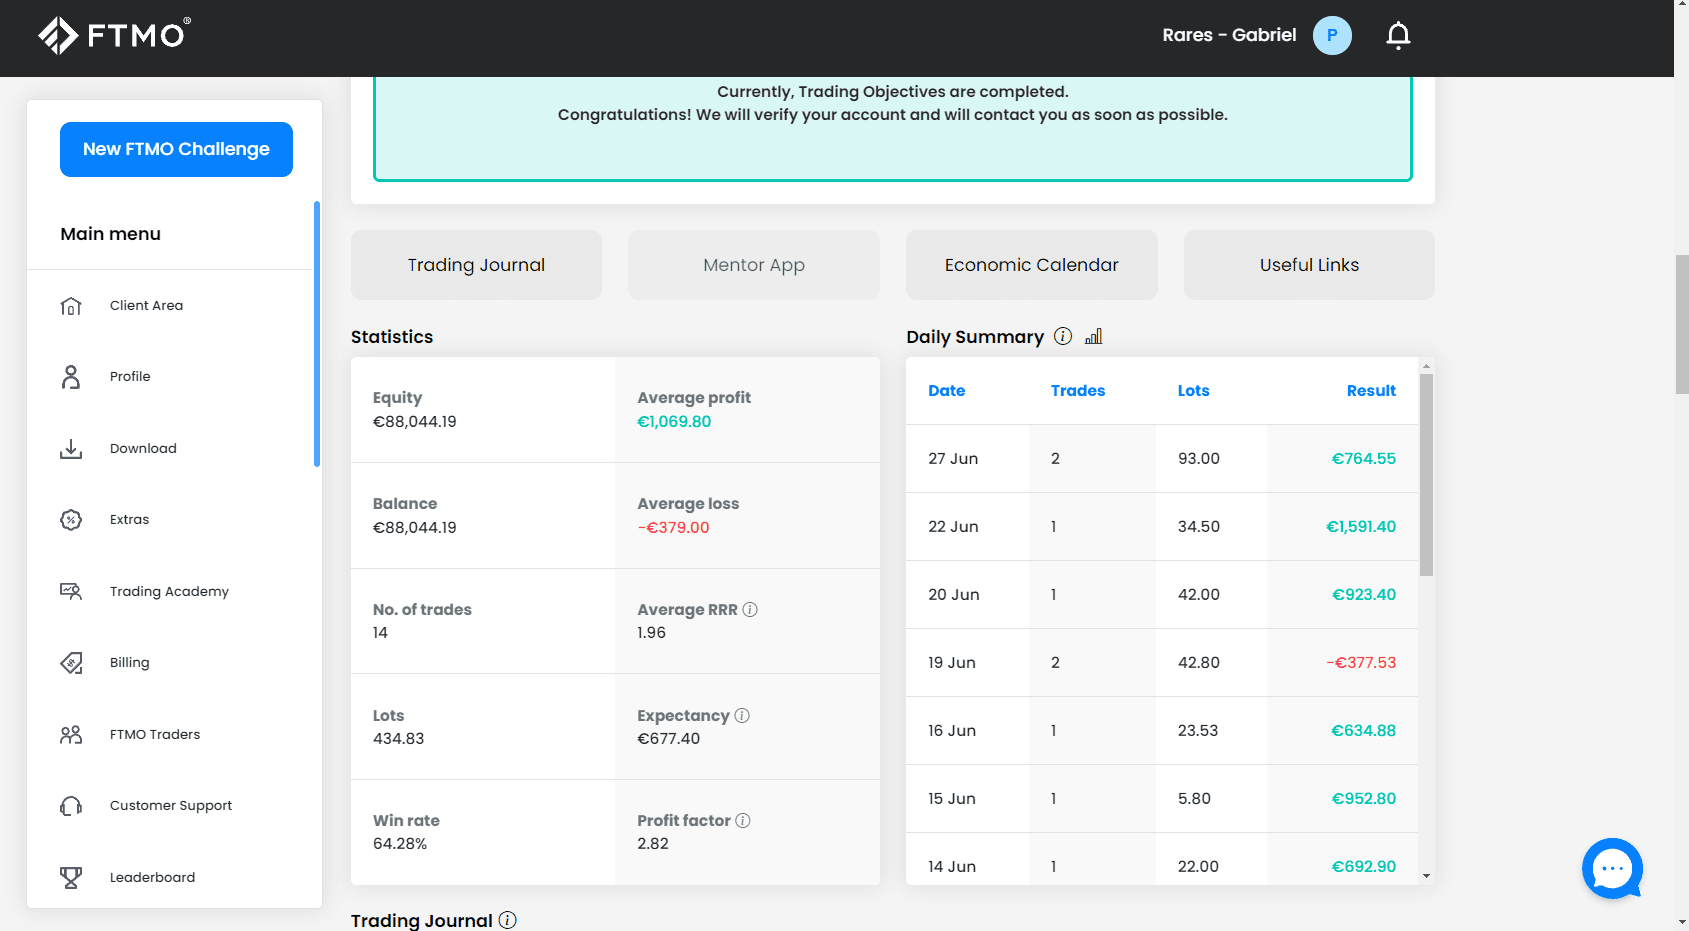Open Customer Support menu item
The image size is (1689, 931).
(170, 806)
